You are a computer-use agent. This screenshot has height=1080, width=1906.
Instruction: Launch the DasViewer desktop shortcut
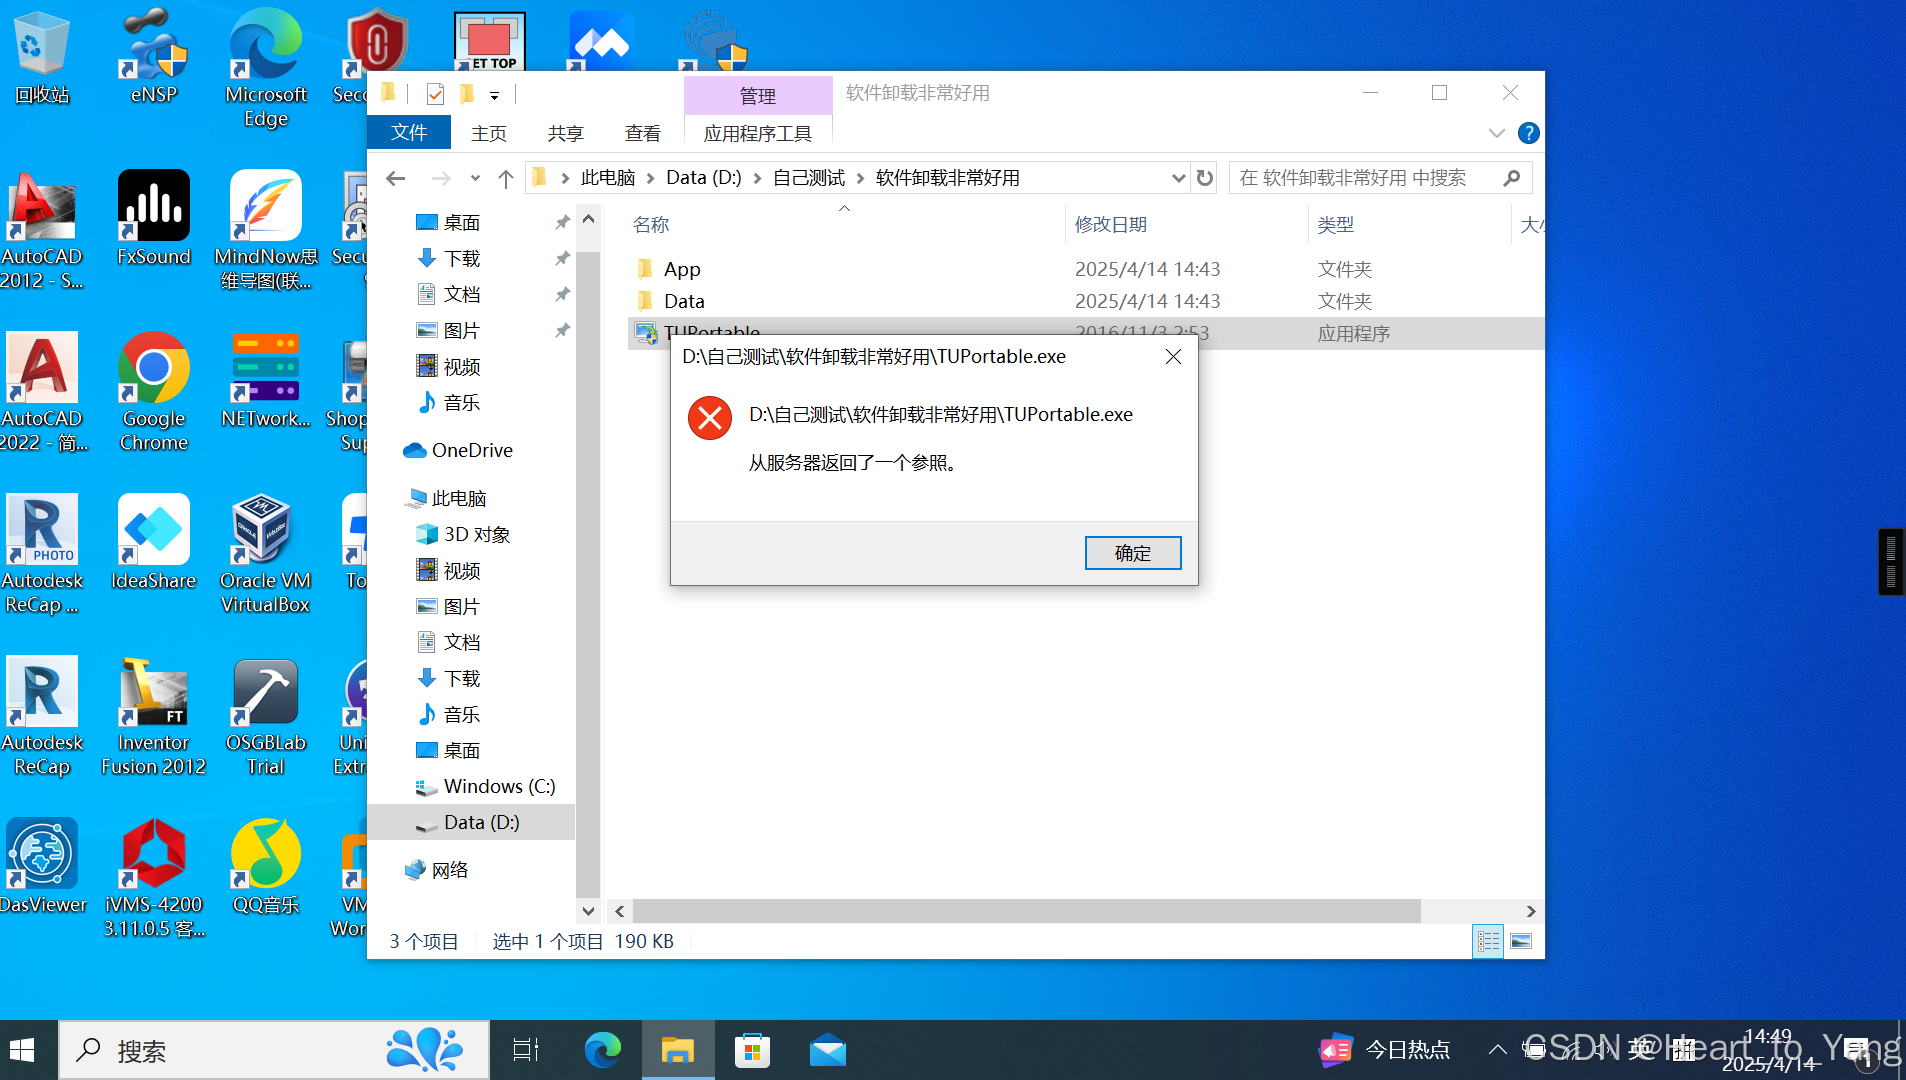point(42,868)
